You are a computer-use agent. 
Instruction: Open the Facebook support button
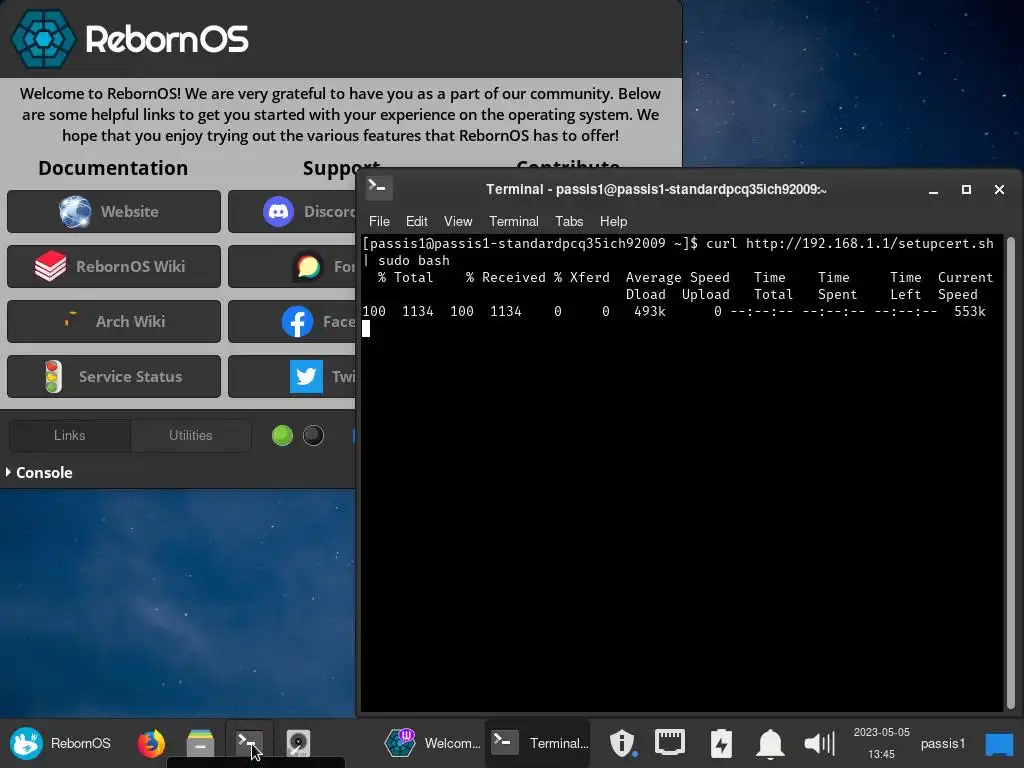tap(292, 321)
